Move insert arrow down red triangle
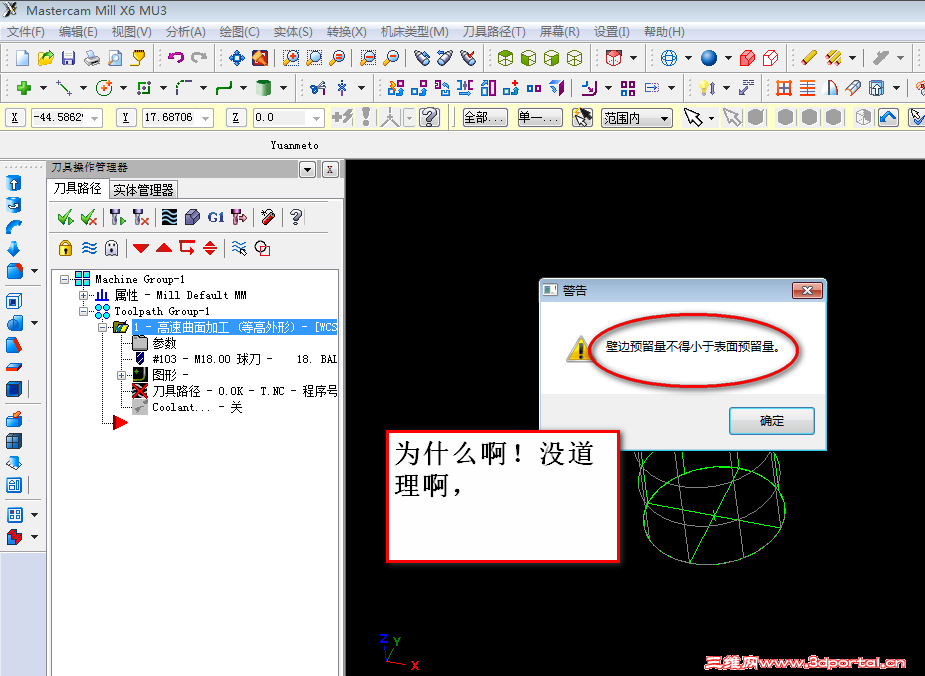 tap(140, 248)
